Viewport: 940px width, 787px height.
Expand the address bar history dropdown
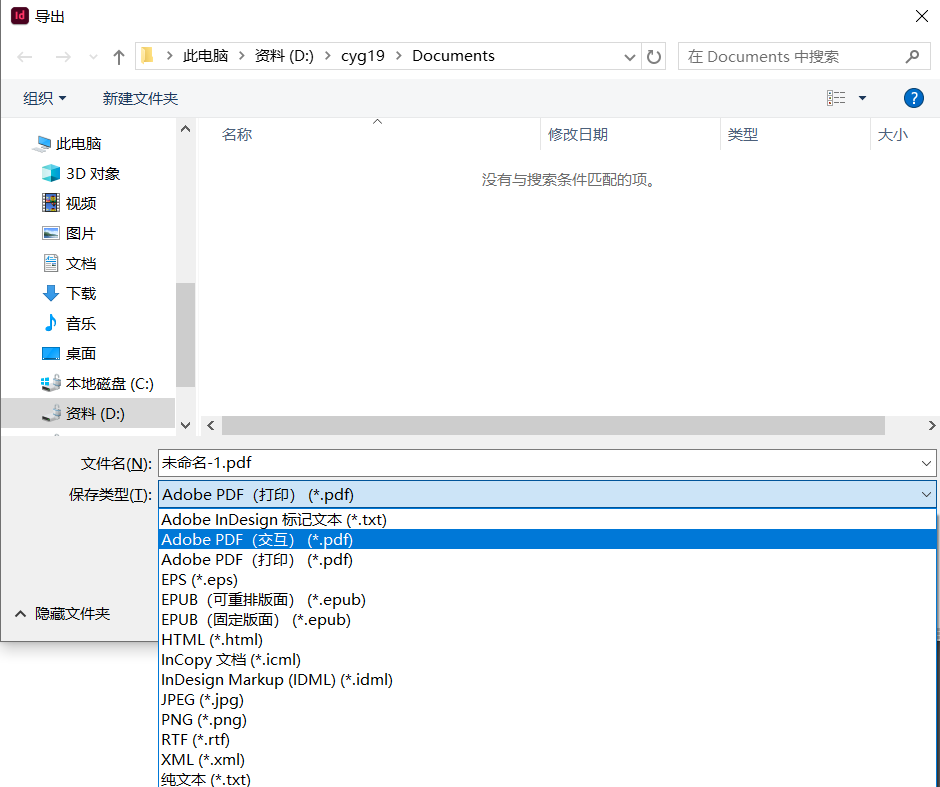pyautogui.click(x=629, y=57)
